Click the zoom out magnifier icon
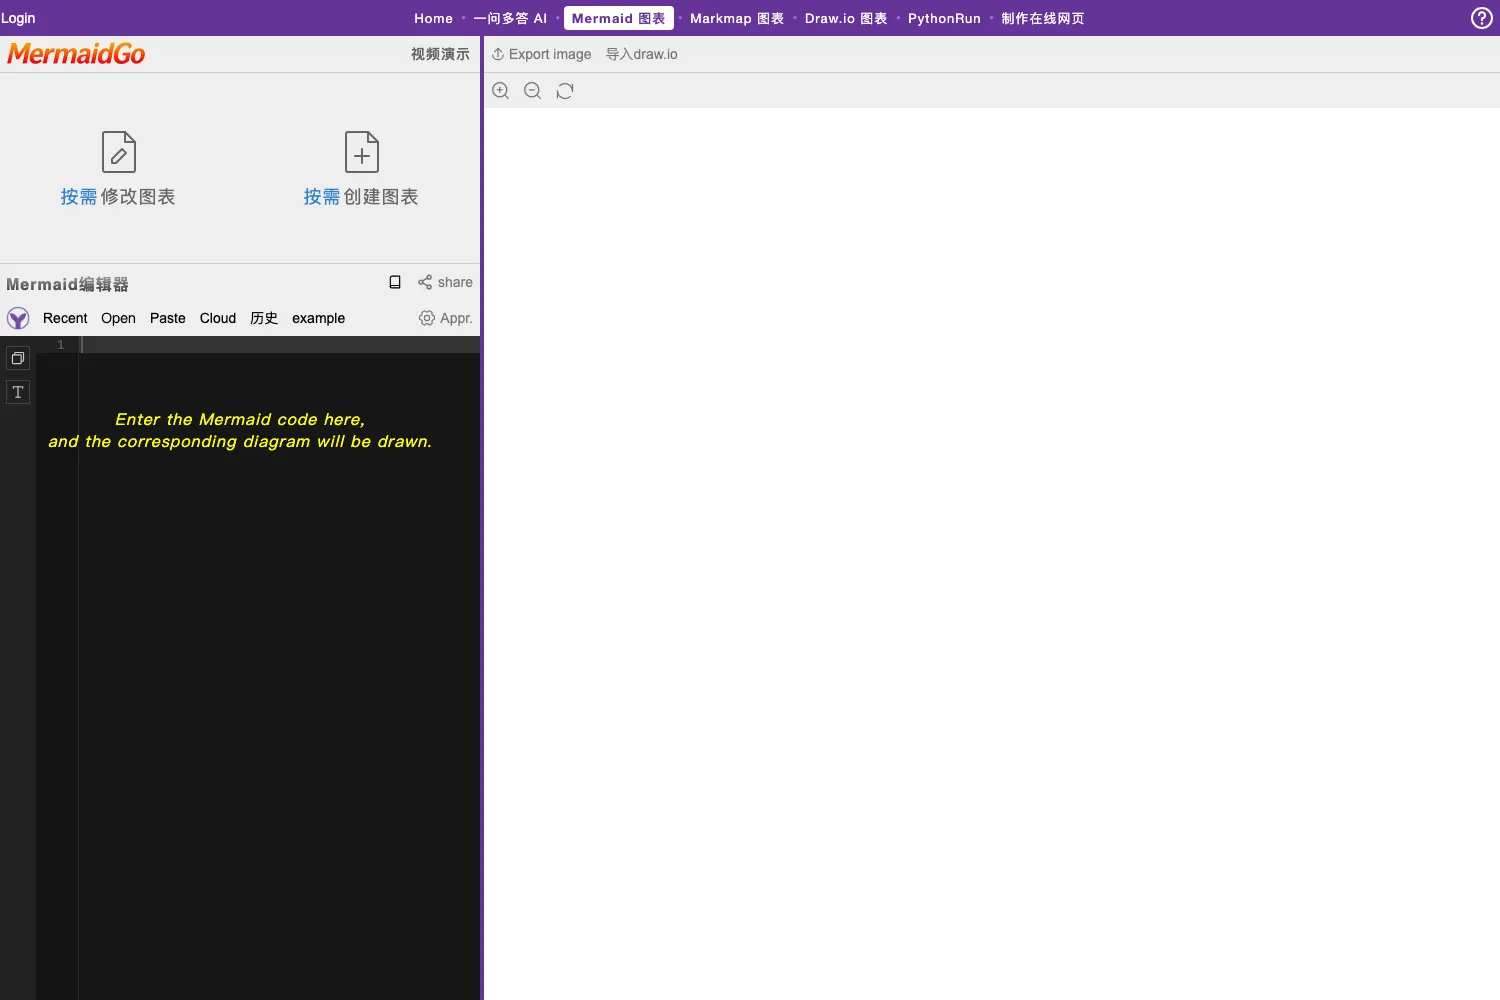This screenshot has width=1500, height=1000. click(x=533, y=91)
